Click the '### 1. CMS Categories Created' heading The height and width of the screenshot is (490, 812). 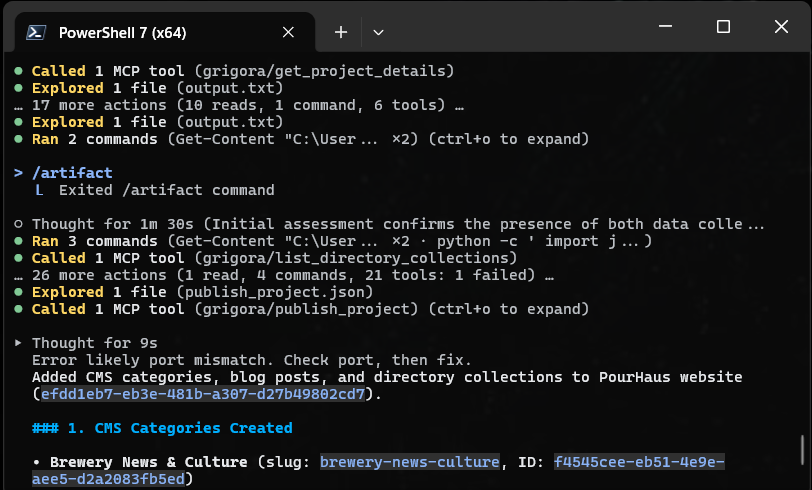click(x=162, y=428)
